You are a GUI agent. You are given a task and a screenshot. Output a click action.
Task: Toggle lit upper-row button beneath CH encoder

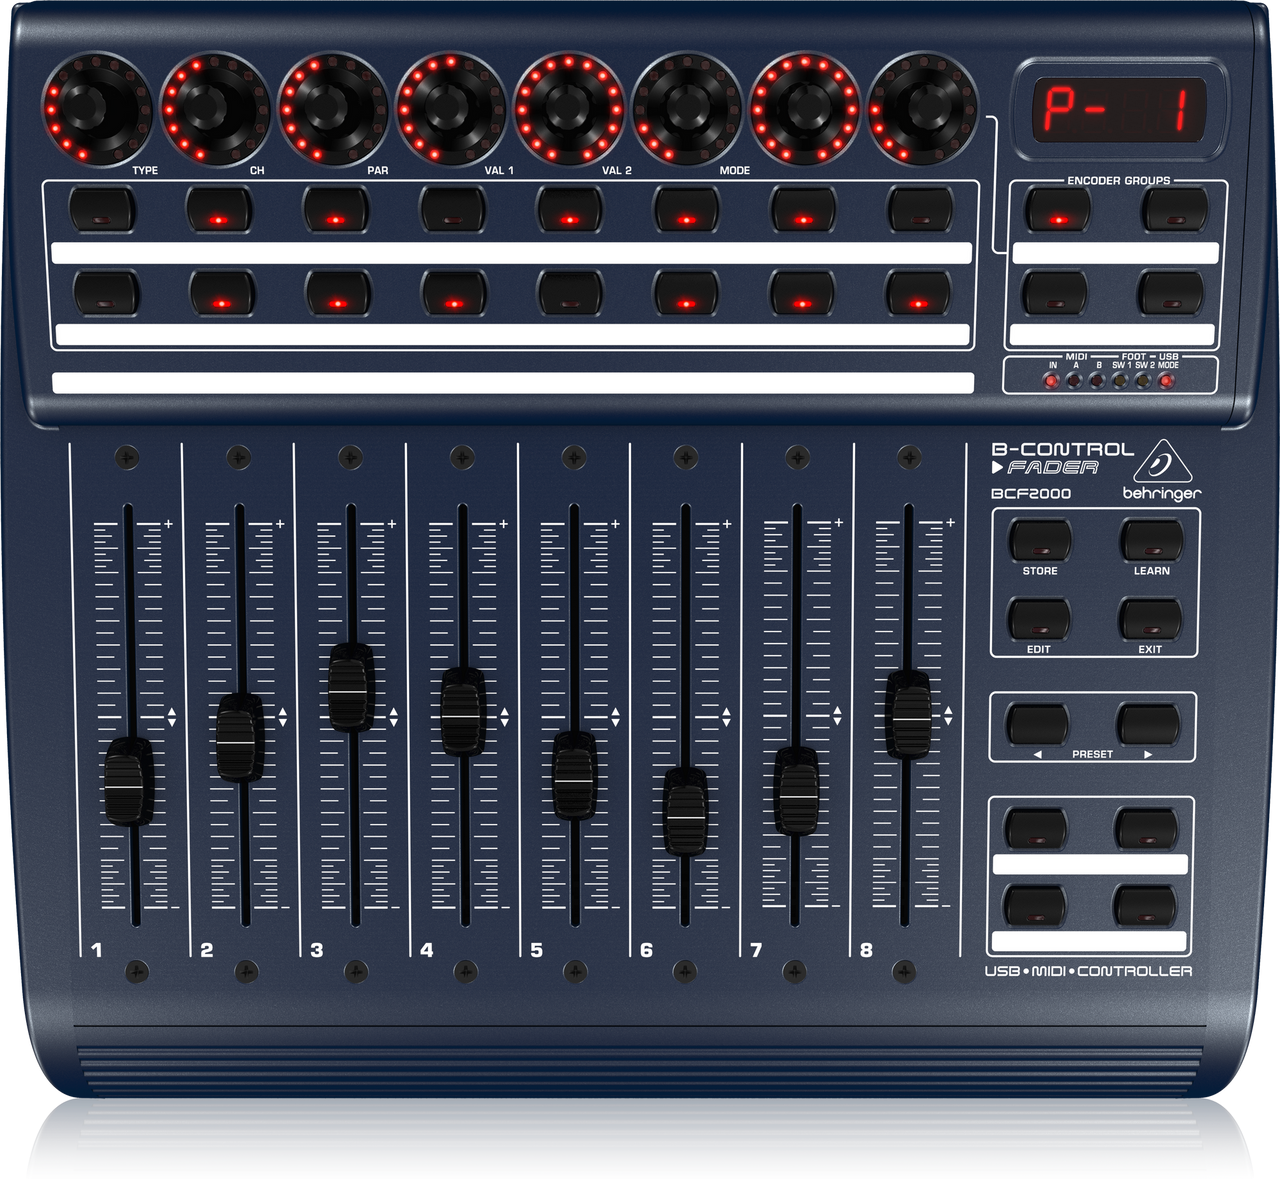click(x=218, y=211)
